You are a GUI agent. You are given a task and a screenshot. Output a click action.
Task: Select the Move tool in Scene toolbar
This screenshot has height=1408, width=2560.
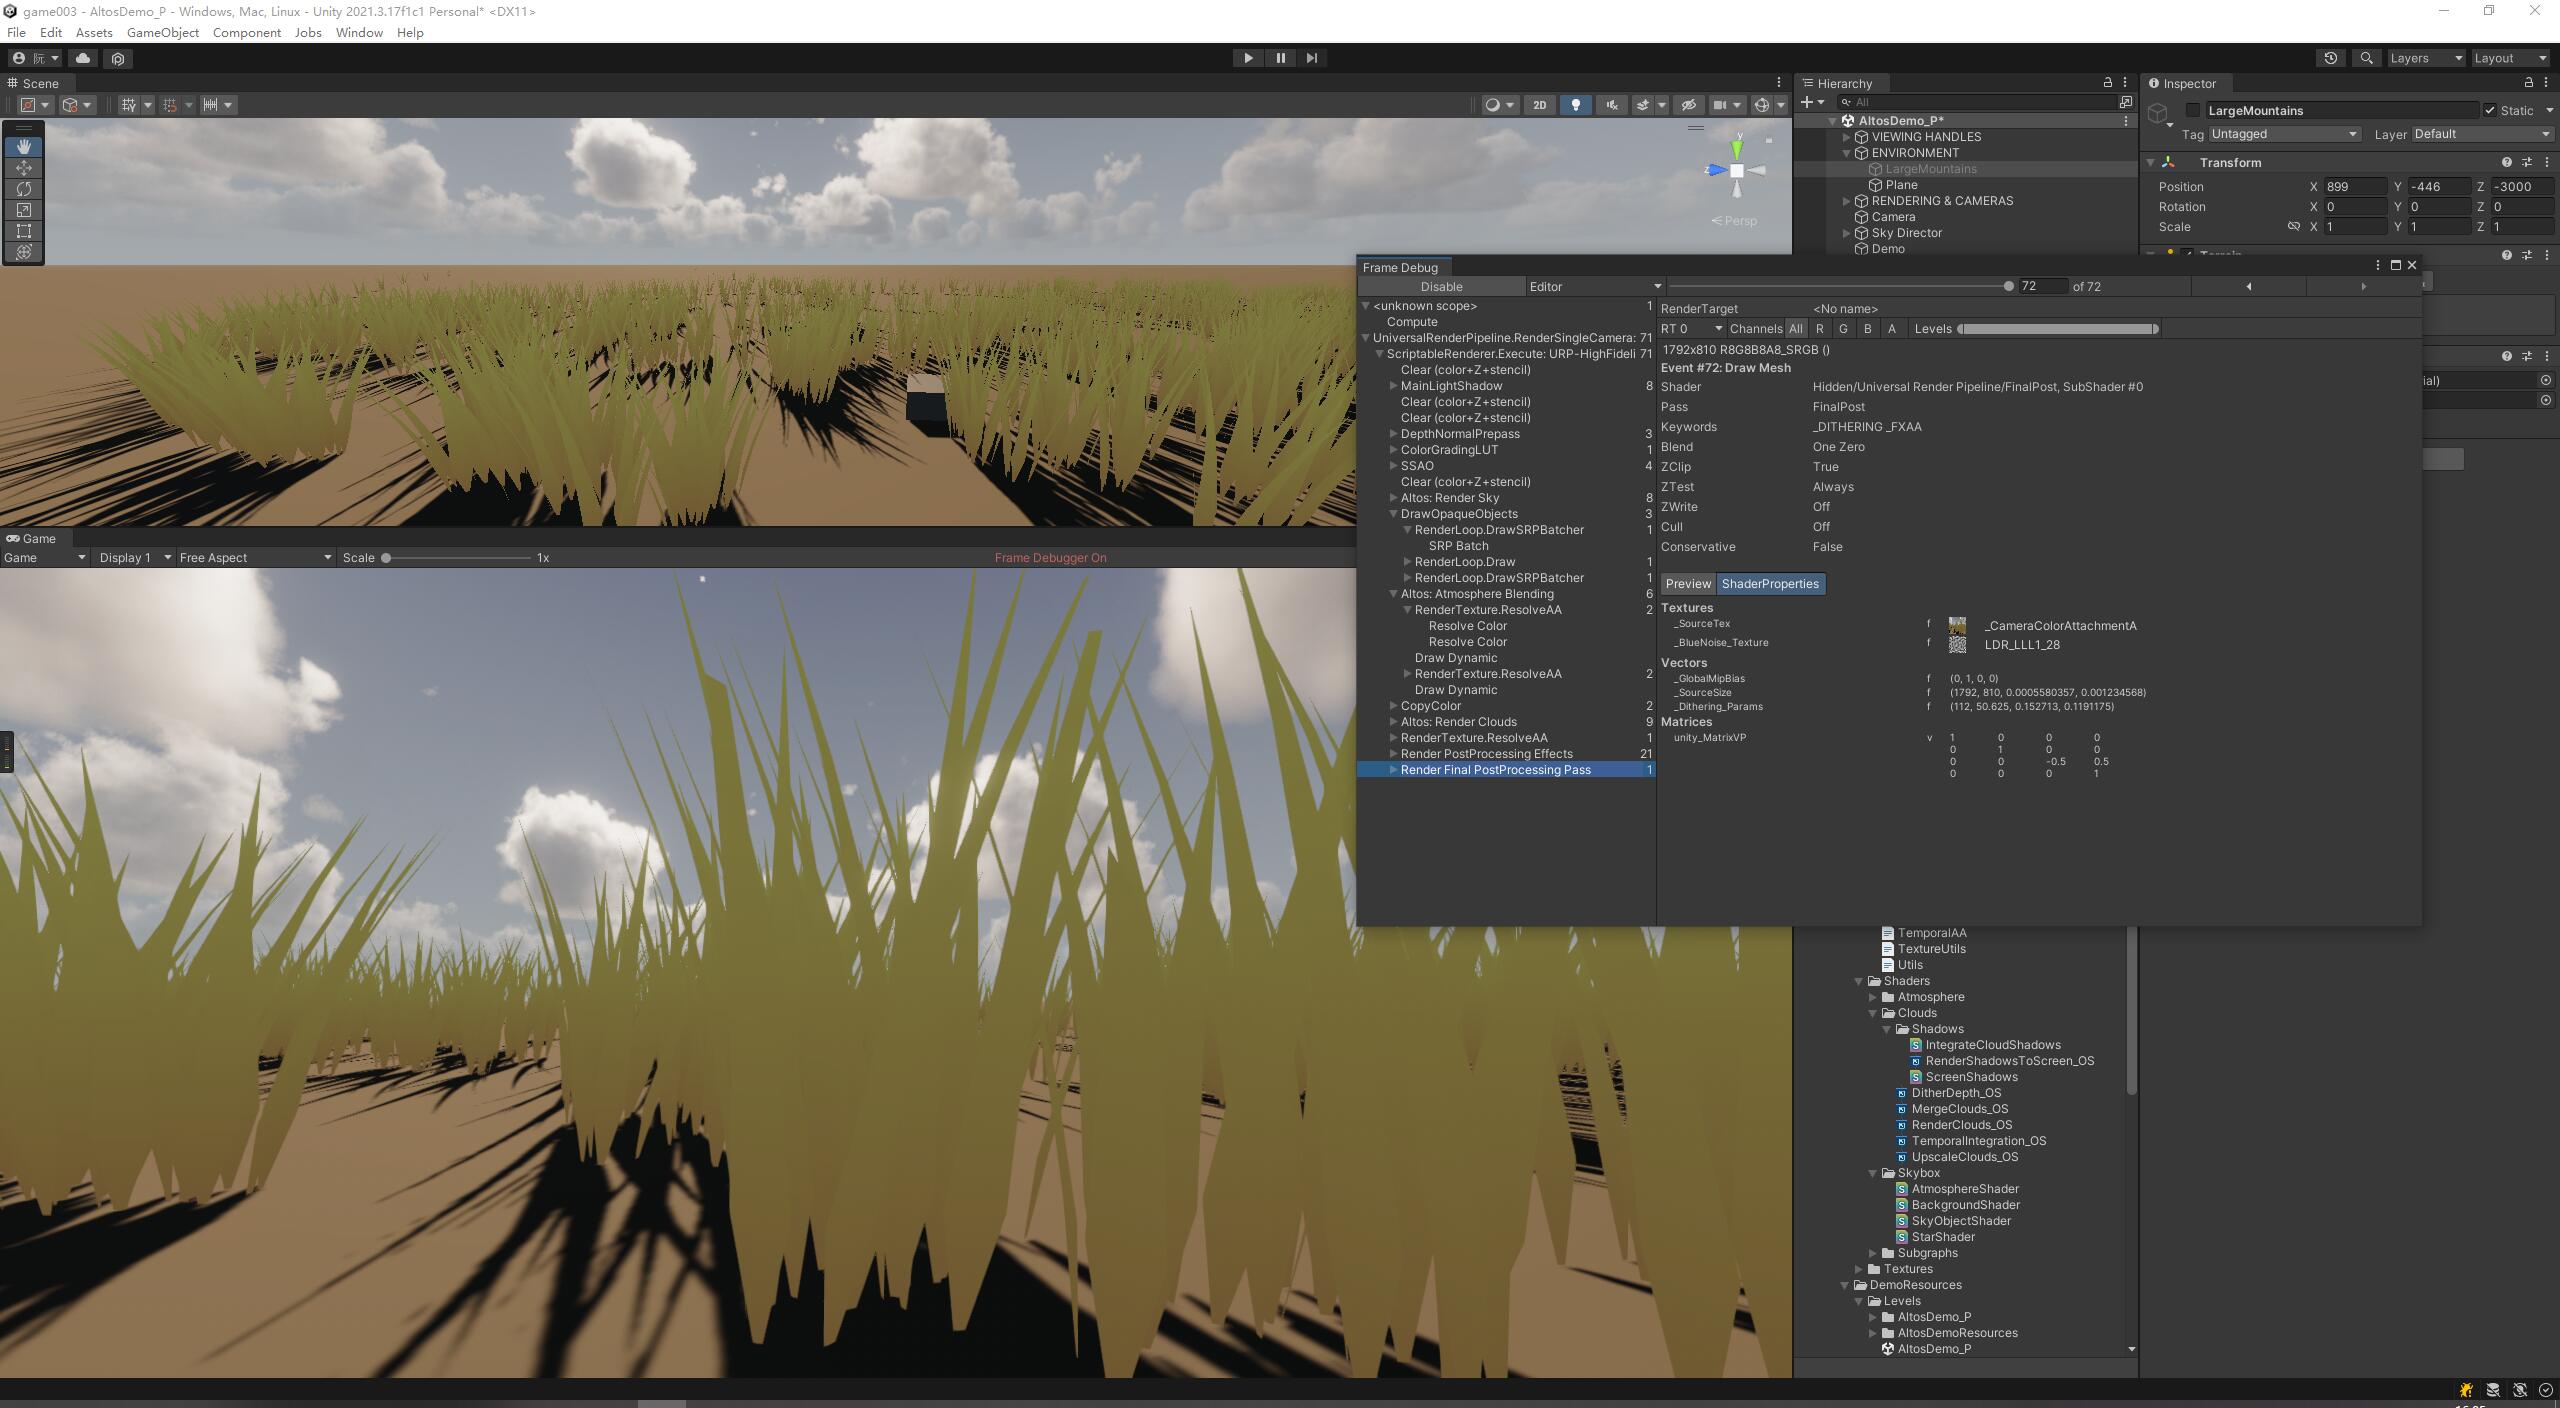pos(24,168)
